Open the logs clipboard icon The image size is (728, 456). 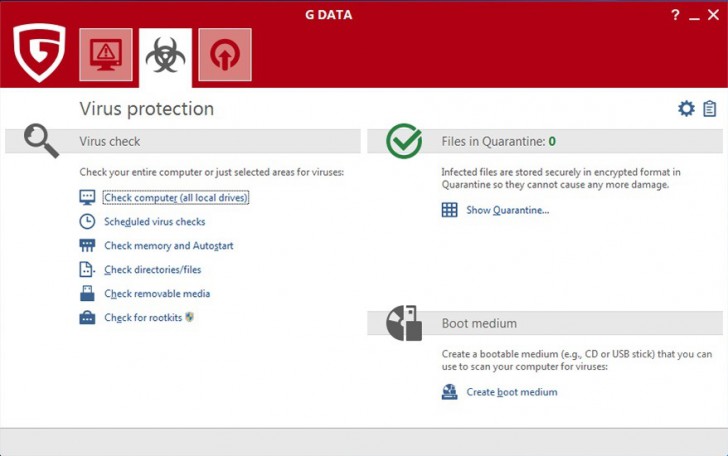(x=709, y=109)
